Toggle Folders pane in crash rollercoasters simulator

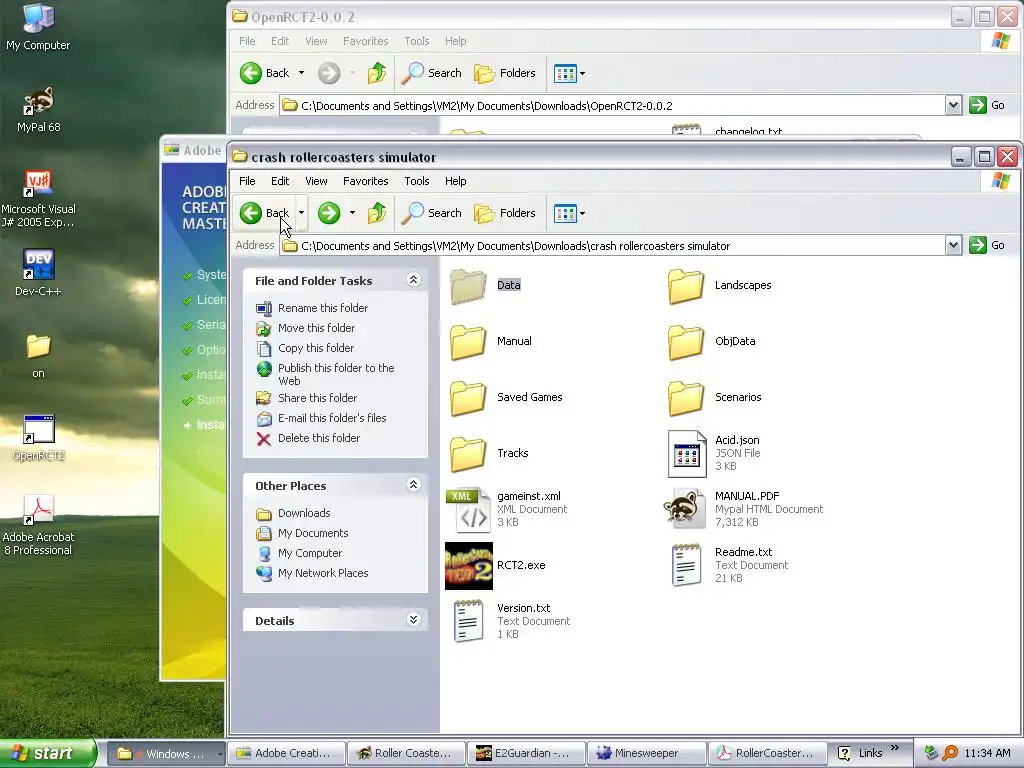pyautogui.click(x=505, y=213)
